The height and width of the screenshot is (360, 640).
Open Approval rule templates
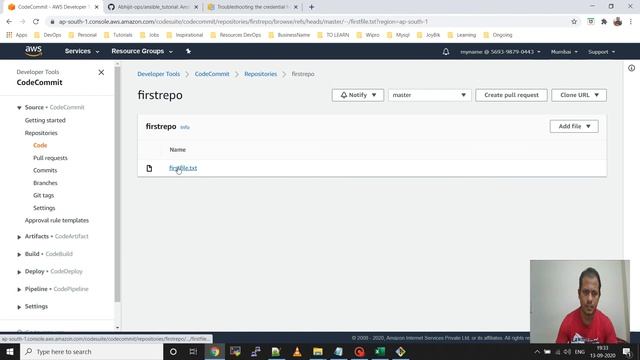57,220
